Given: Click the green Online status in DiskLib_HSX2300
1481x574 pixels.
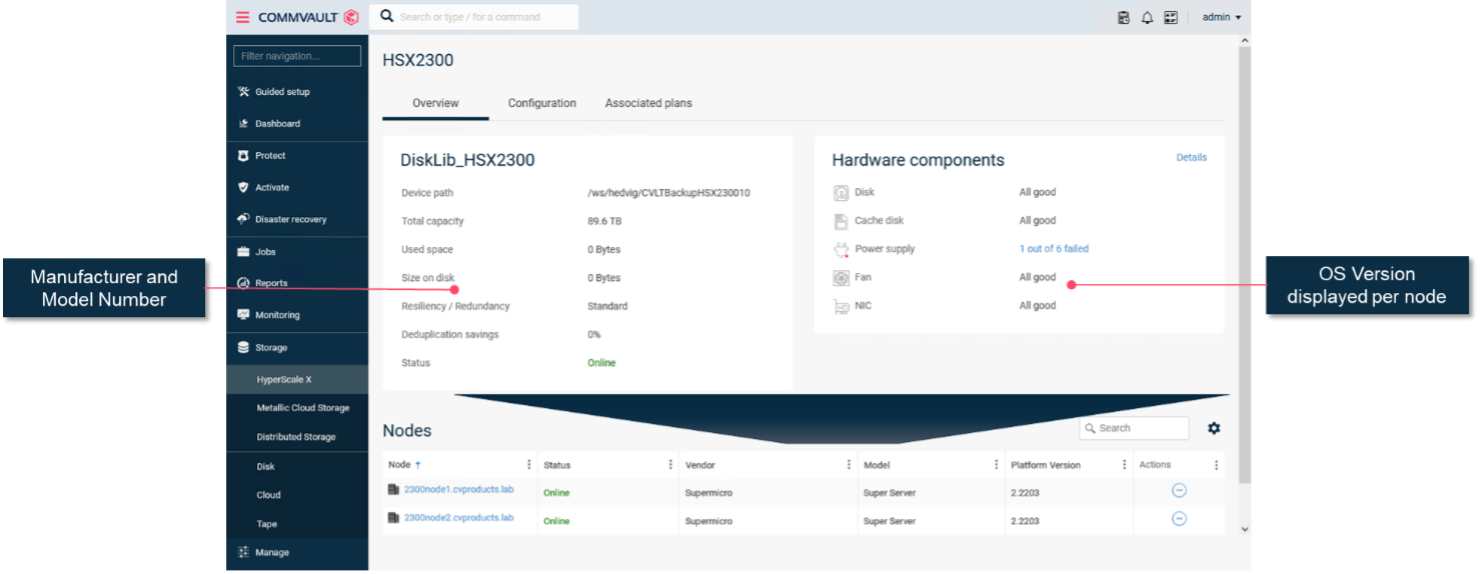Looking at the screenshot, I should point(601,363).
